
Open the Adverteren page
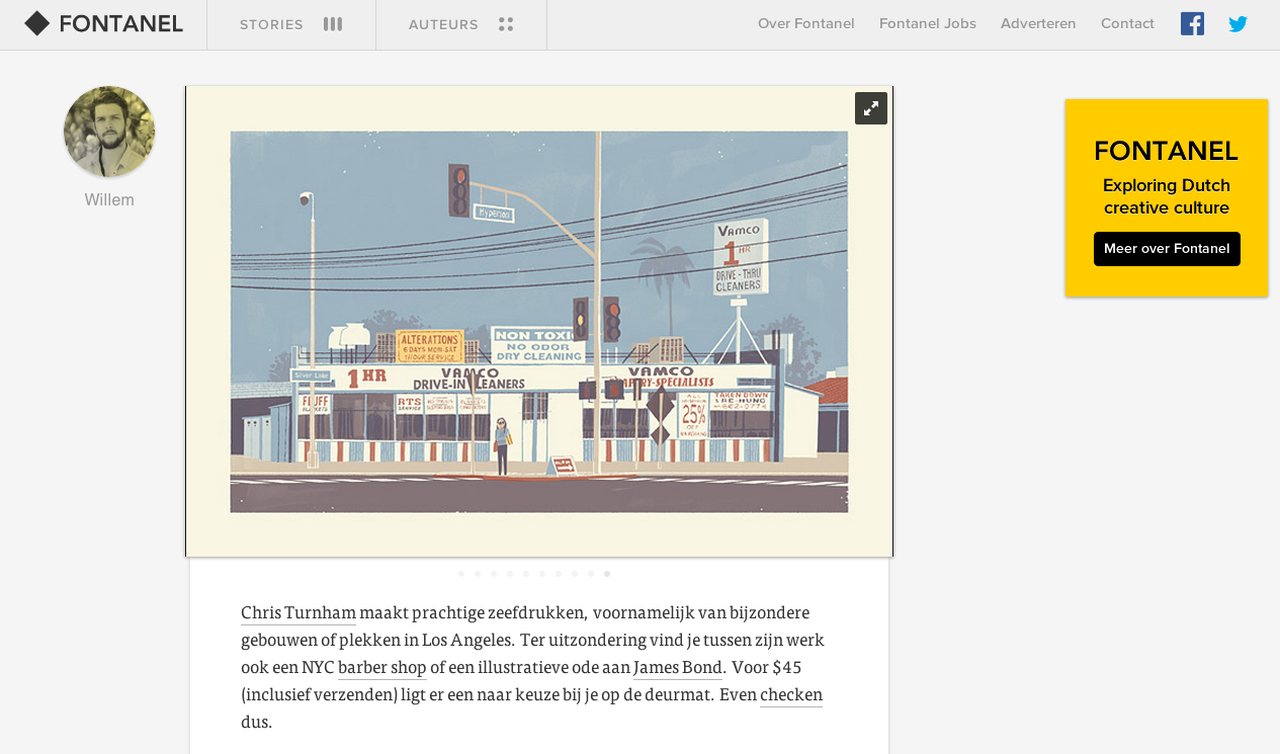point(1038,24)
